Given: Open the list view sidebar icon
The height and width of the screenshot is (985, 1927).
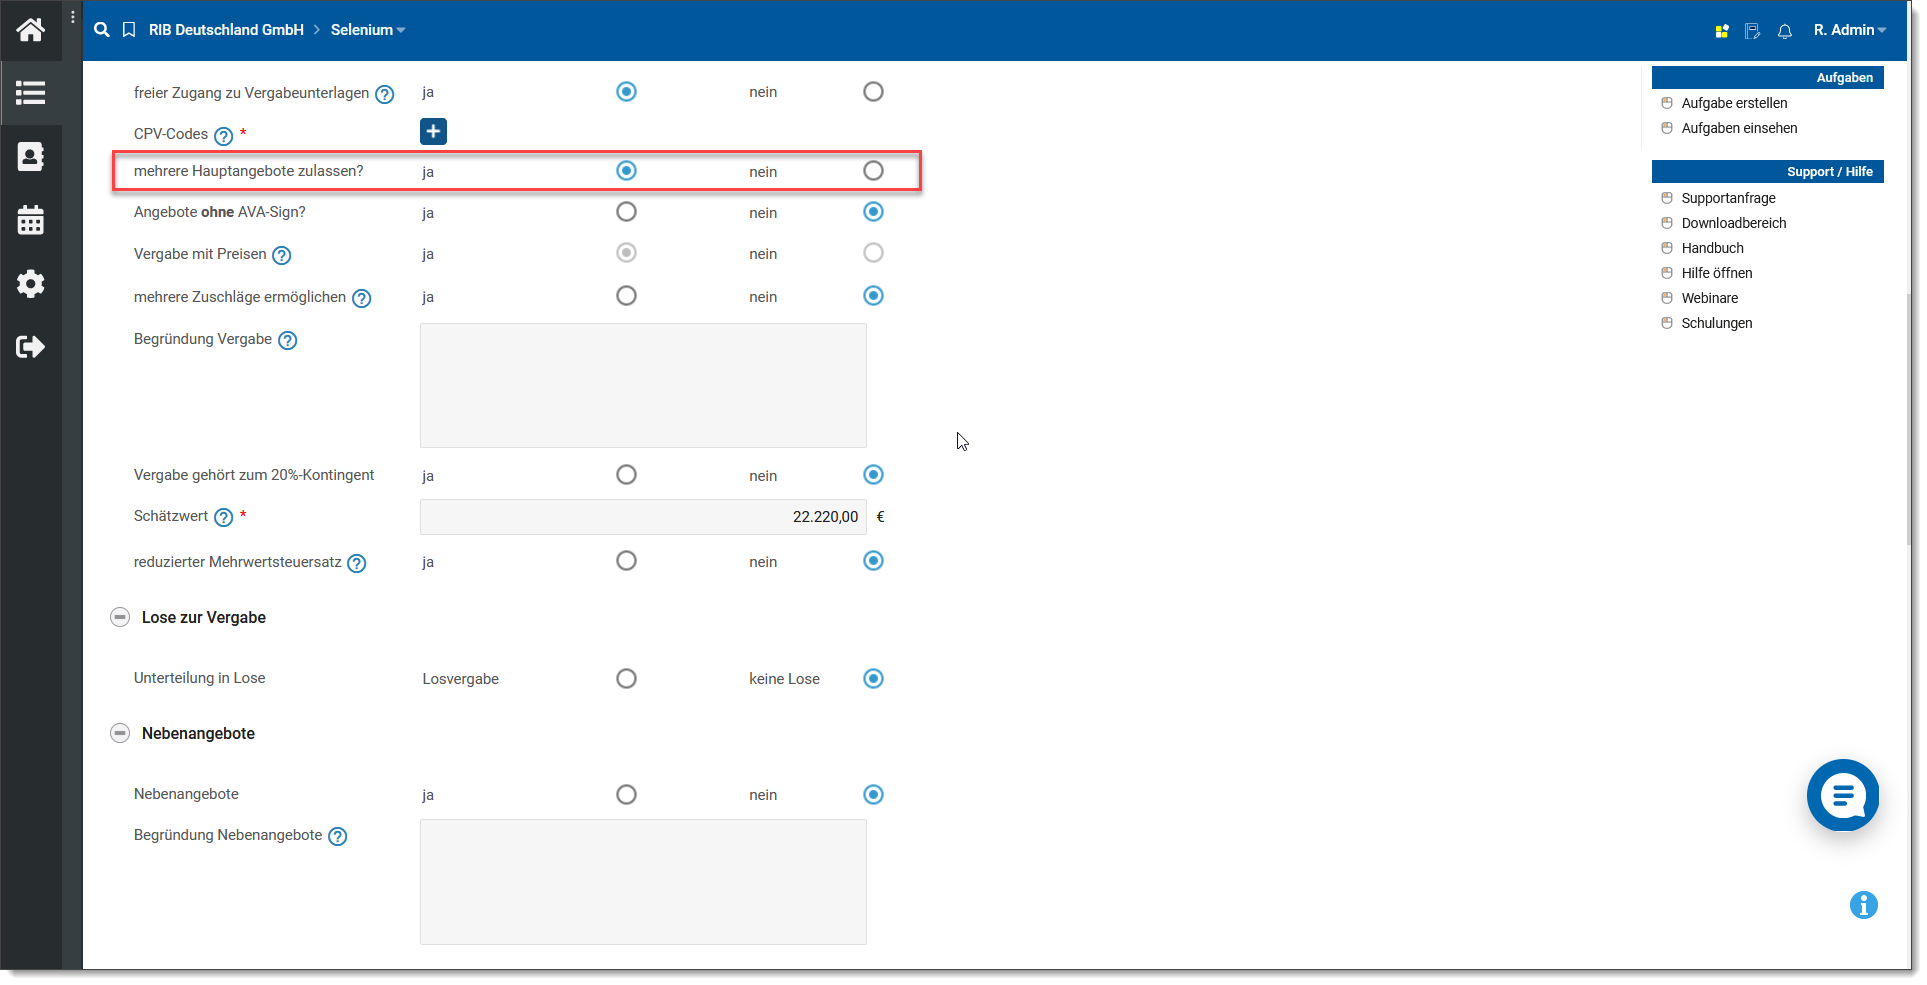Looking at the screenshot, I should tap(30, 93).
